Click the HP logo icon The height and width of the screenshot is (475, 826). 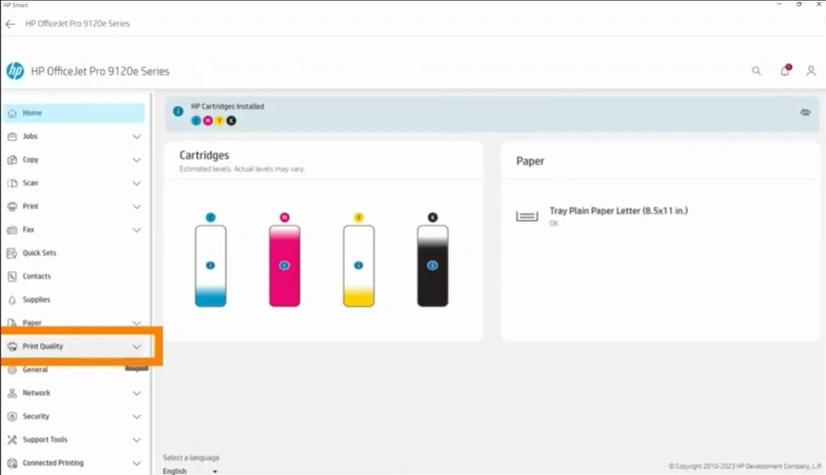click(15, 71)
